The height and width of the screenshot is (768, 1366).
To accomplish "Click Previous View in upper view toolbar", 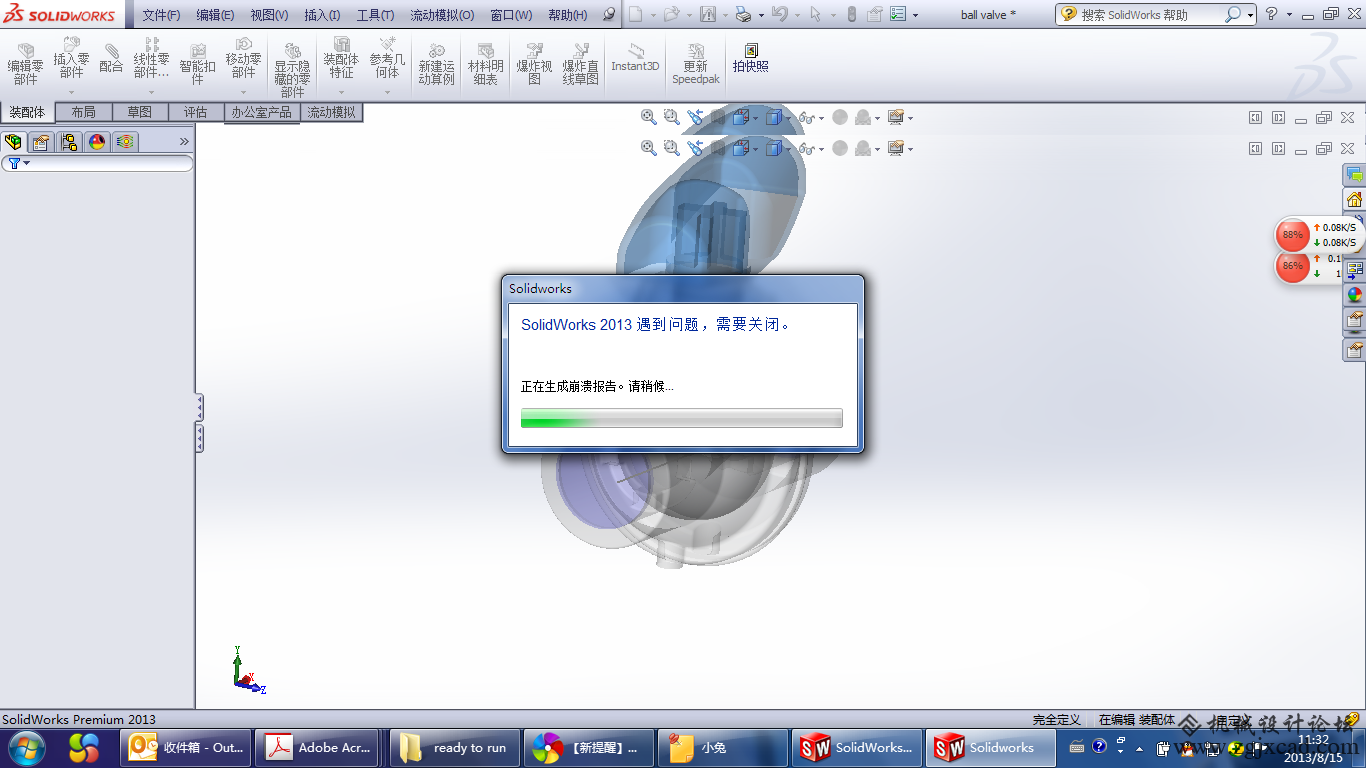I will point(695,117).
